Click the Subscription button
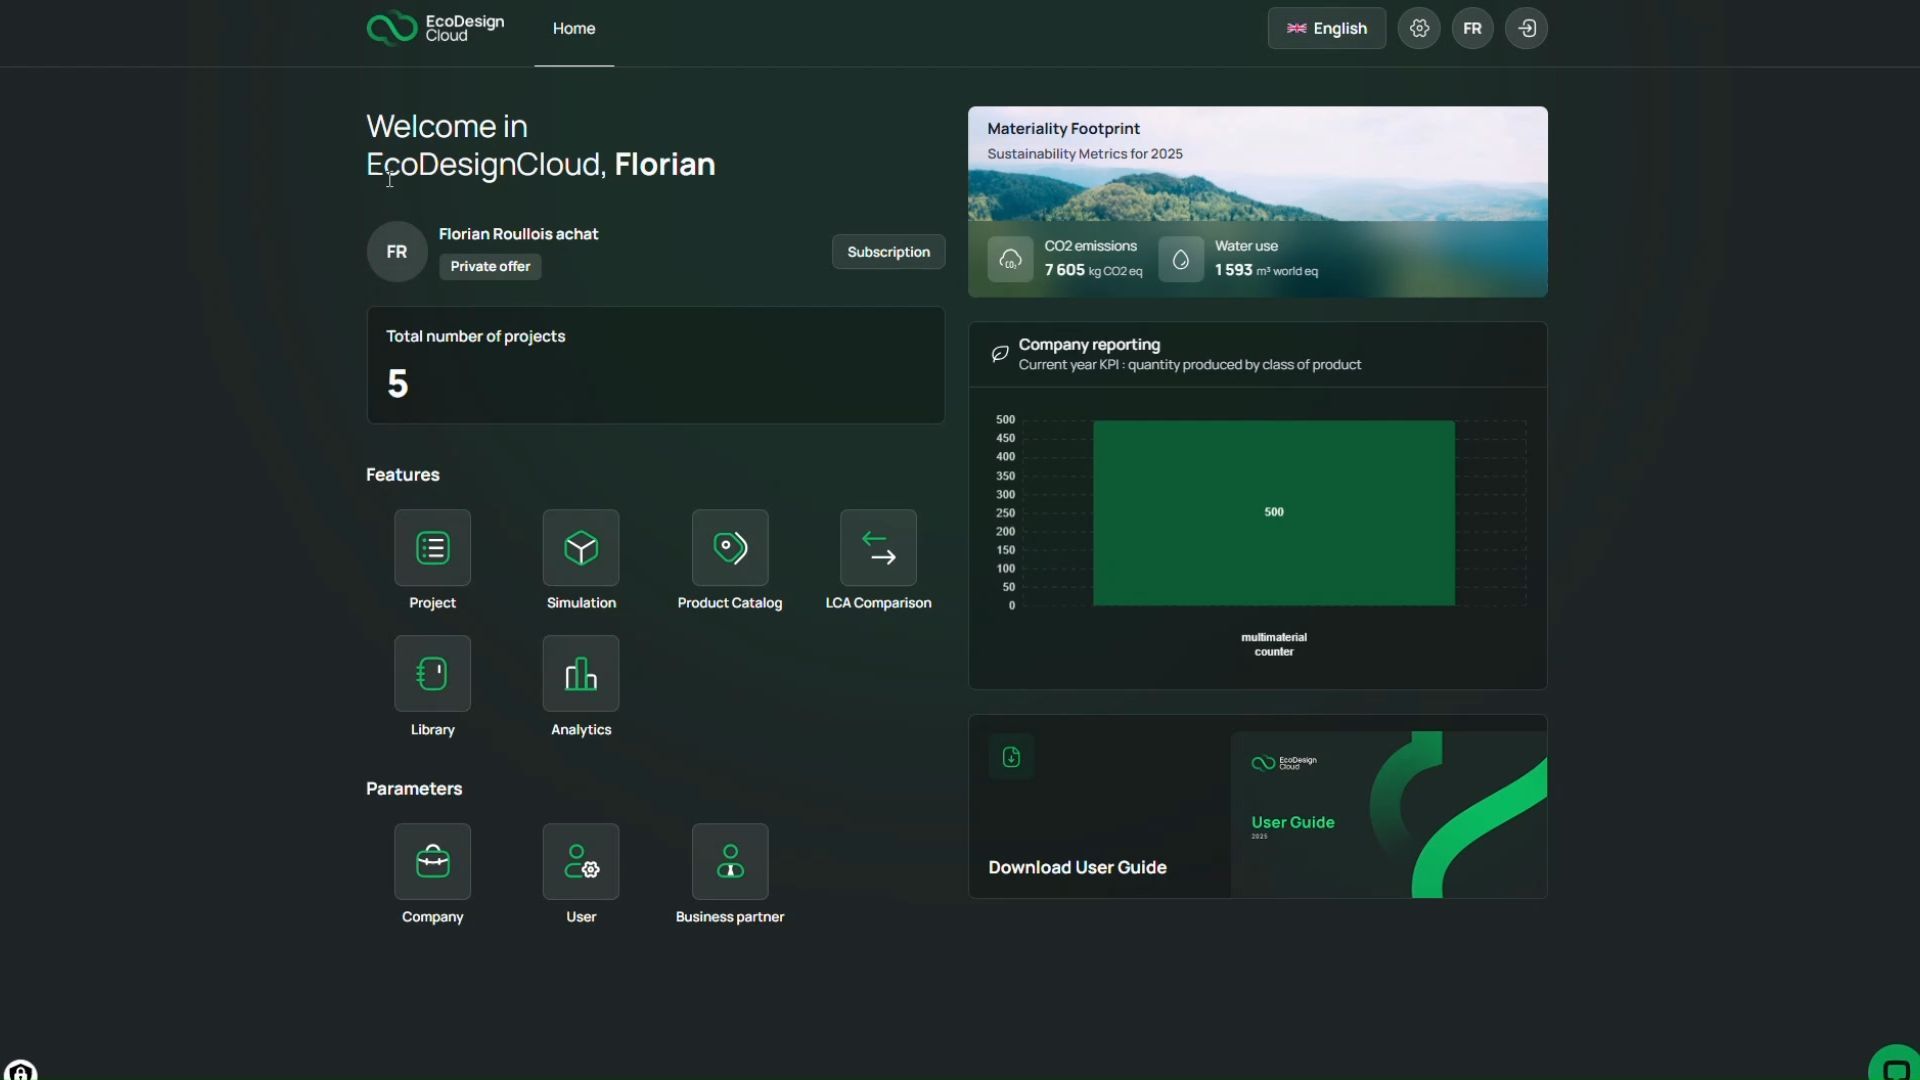 pyautogui.click(x=888, y=252)
